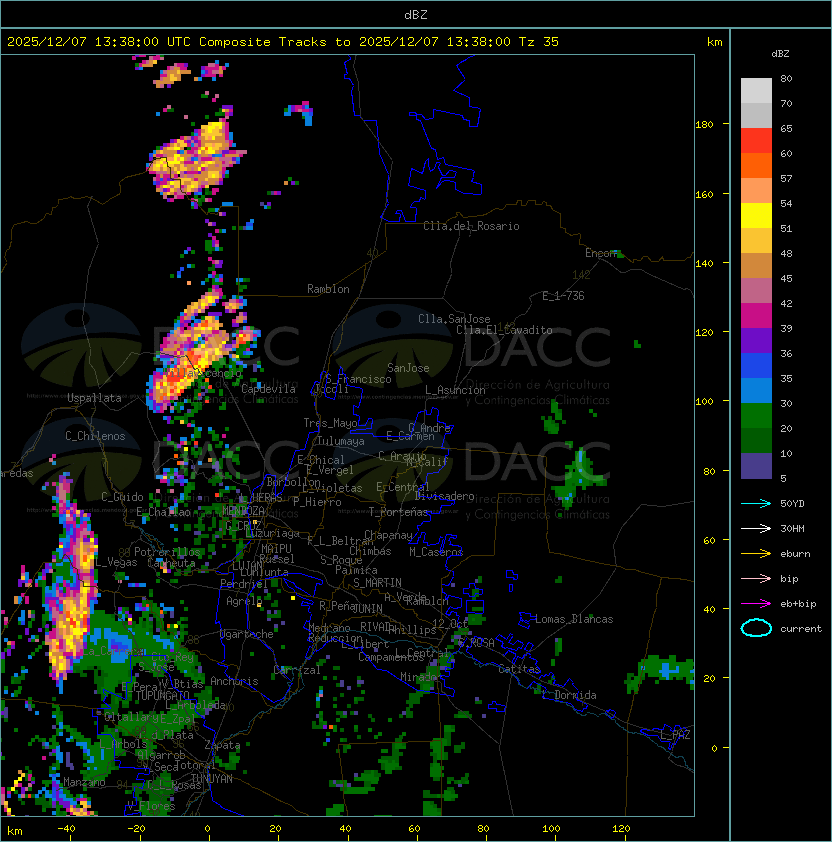Image resolution: width=832 pixels, height=842 pixels.
Task: Click the magenta eb+bip arrow legend icon
Action: pyautogui.click(x=756, y=604)
